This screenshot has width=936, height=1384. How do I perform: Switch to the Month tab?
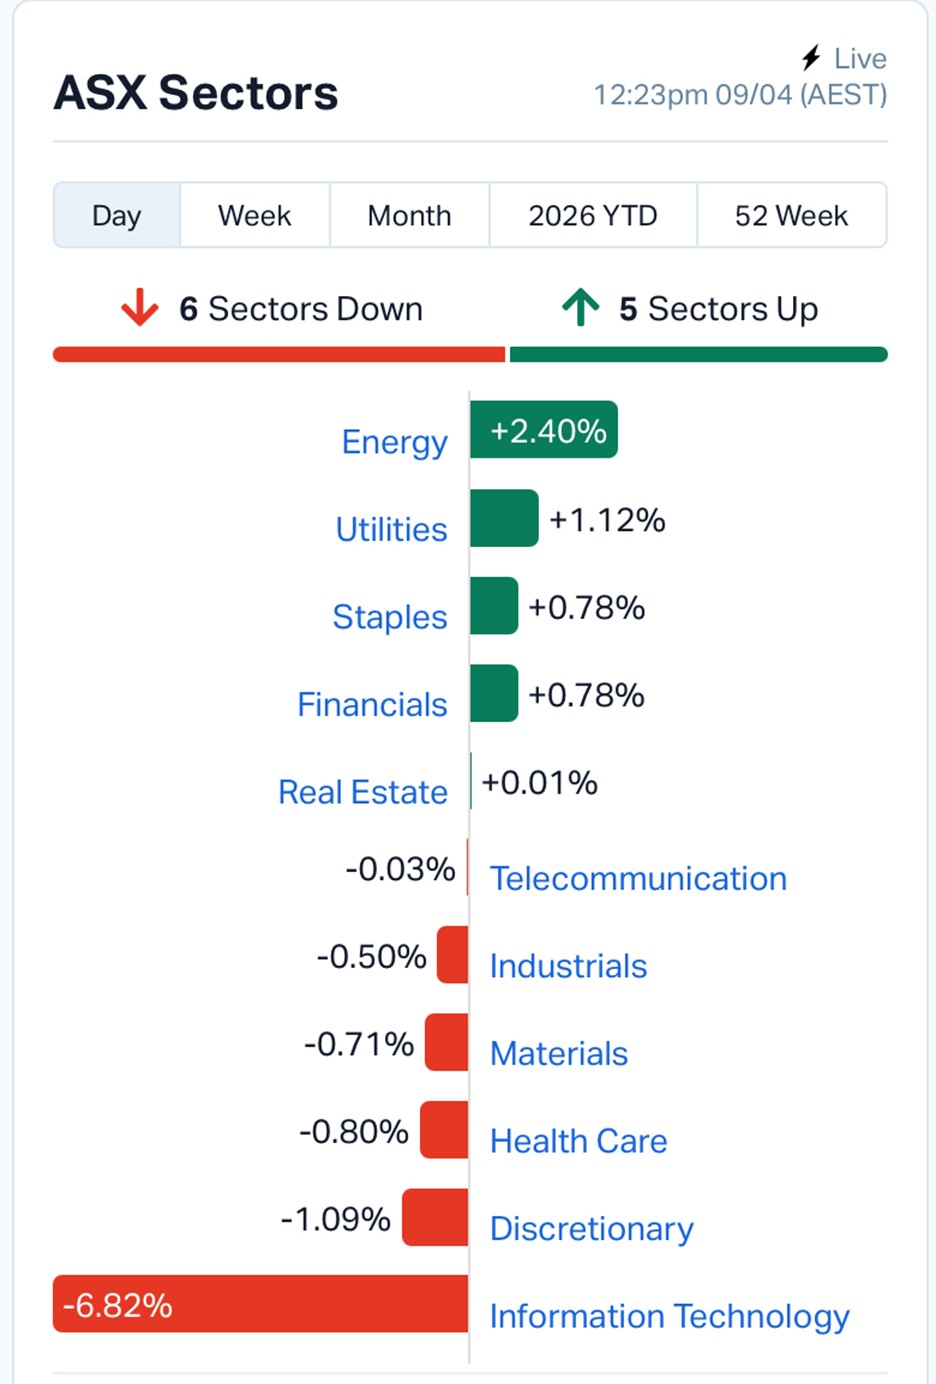pos(409,215)
